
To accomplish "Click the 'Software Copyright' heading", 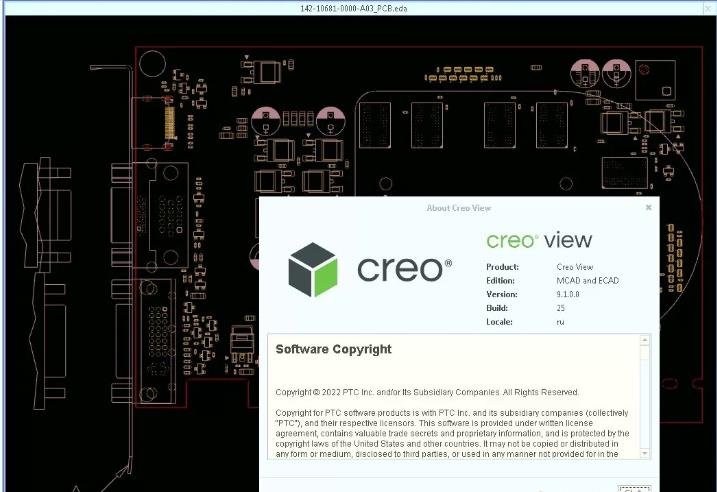I will click(333, 349).
